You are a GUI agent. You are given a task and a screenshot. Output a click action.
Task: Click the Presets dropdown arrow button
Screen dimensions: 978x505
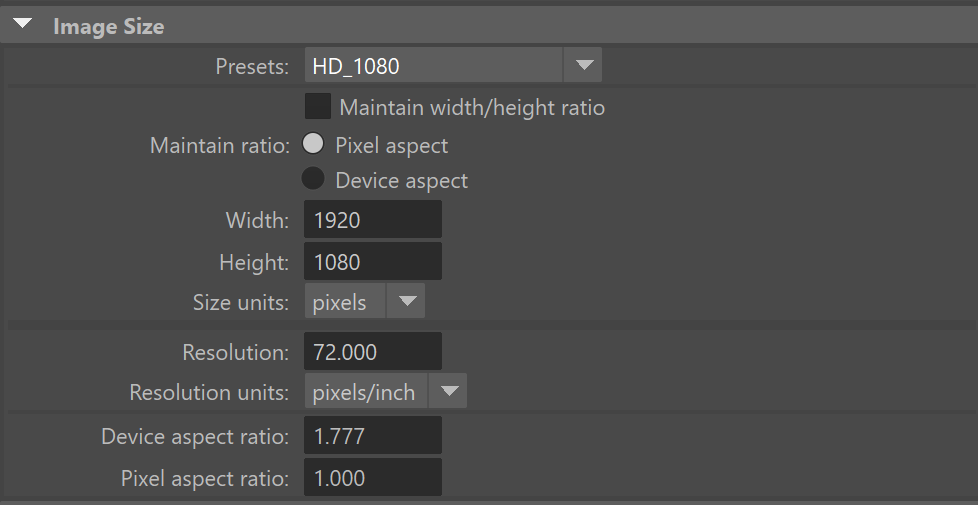tap(583, 67)
